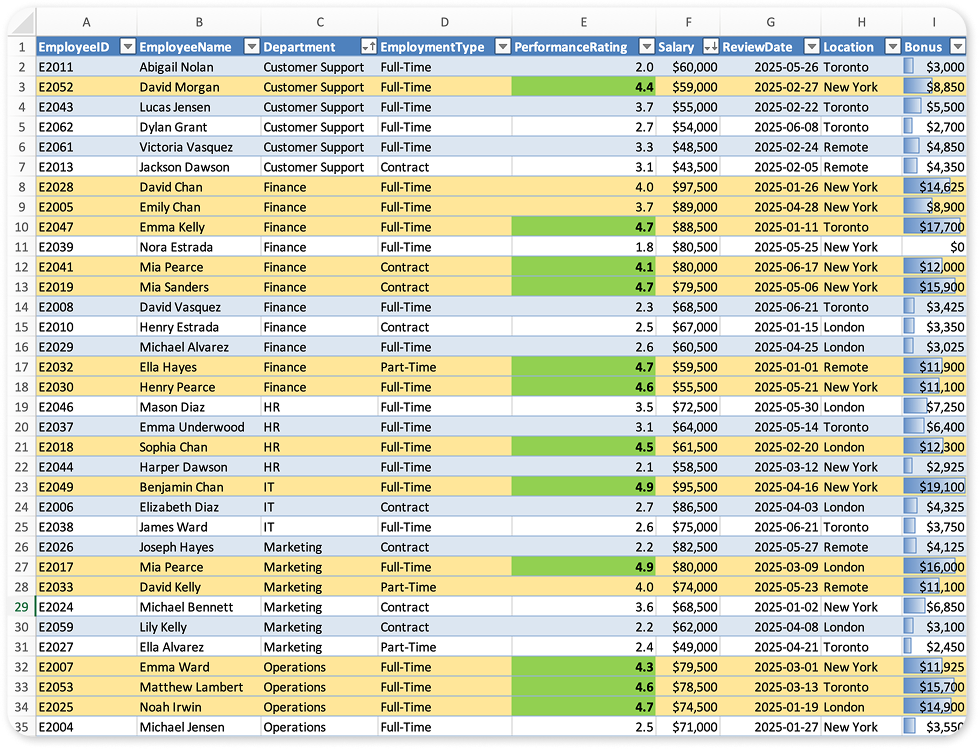Select column D header

445,22
